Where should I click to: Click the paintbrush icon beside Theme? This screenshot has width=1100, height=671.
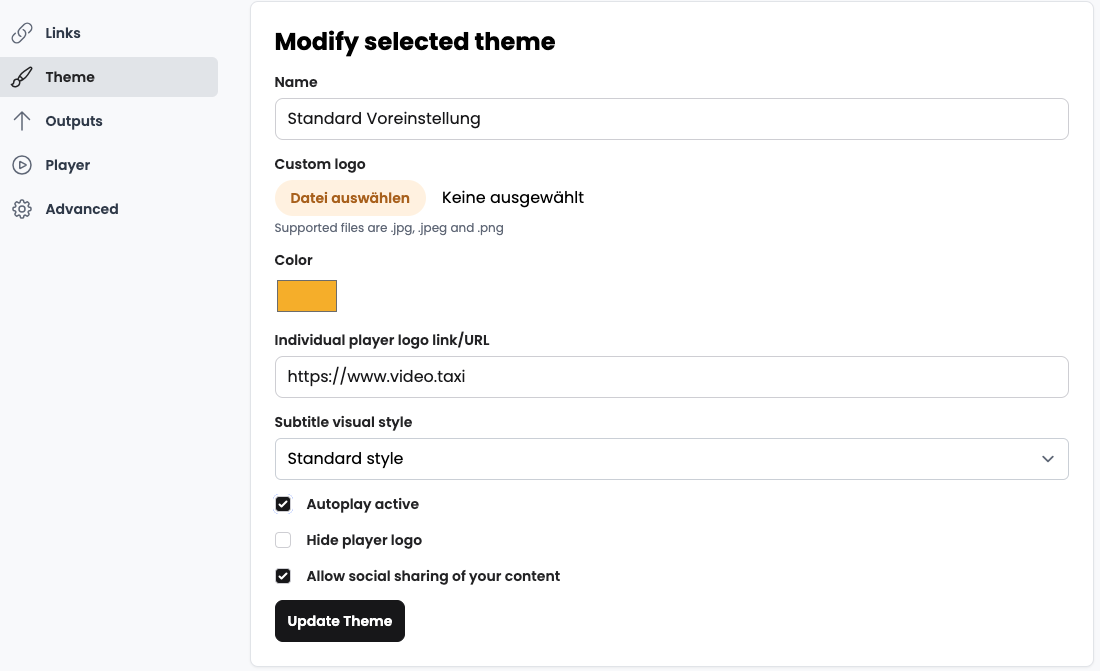pyautogui.click(x=22, y=77)
